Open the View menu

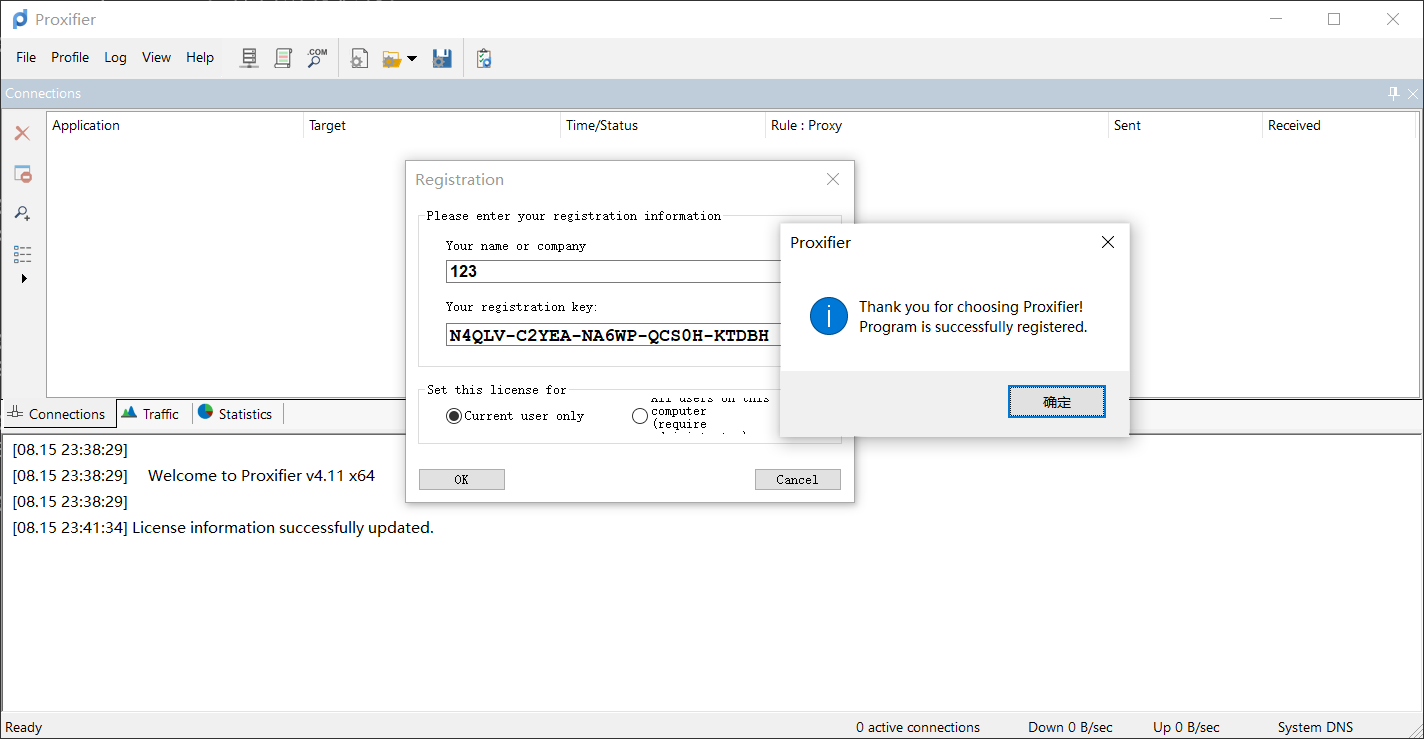click(x=156, y=57)
